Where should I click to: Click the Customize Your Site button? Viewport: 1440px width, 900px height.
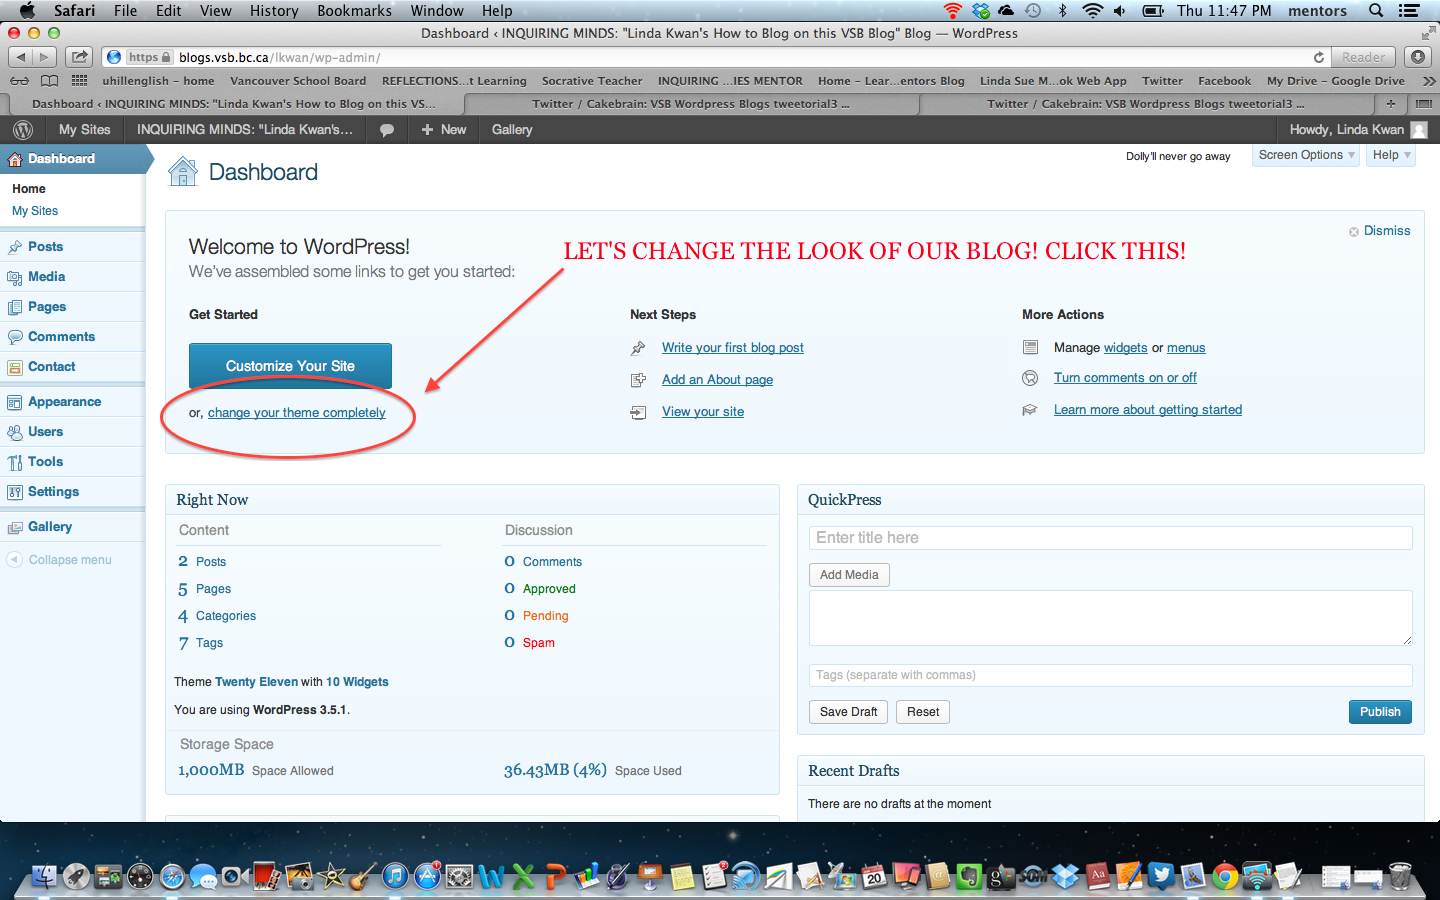pos(290,366)
